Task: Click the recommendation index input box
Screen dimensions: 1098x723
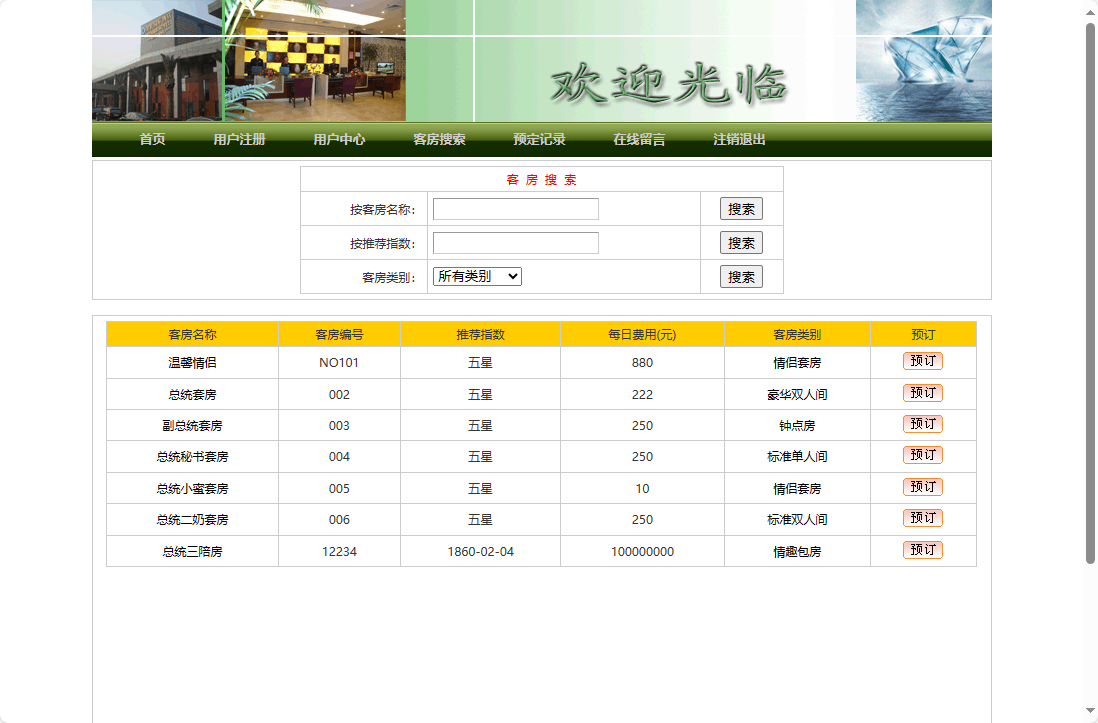Action: [x=514, y=242]
